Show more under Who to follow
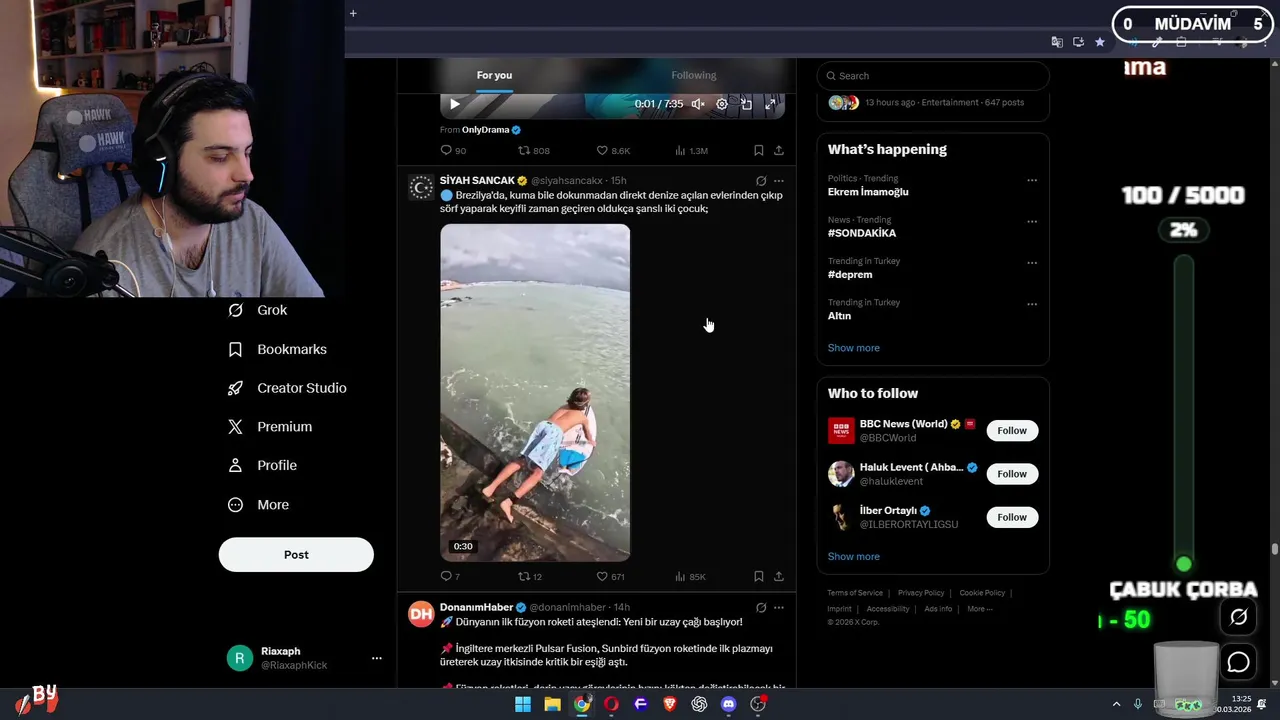This screenshot has height=720, width=1280. 854,557
